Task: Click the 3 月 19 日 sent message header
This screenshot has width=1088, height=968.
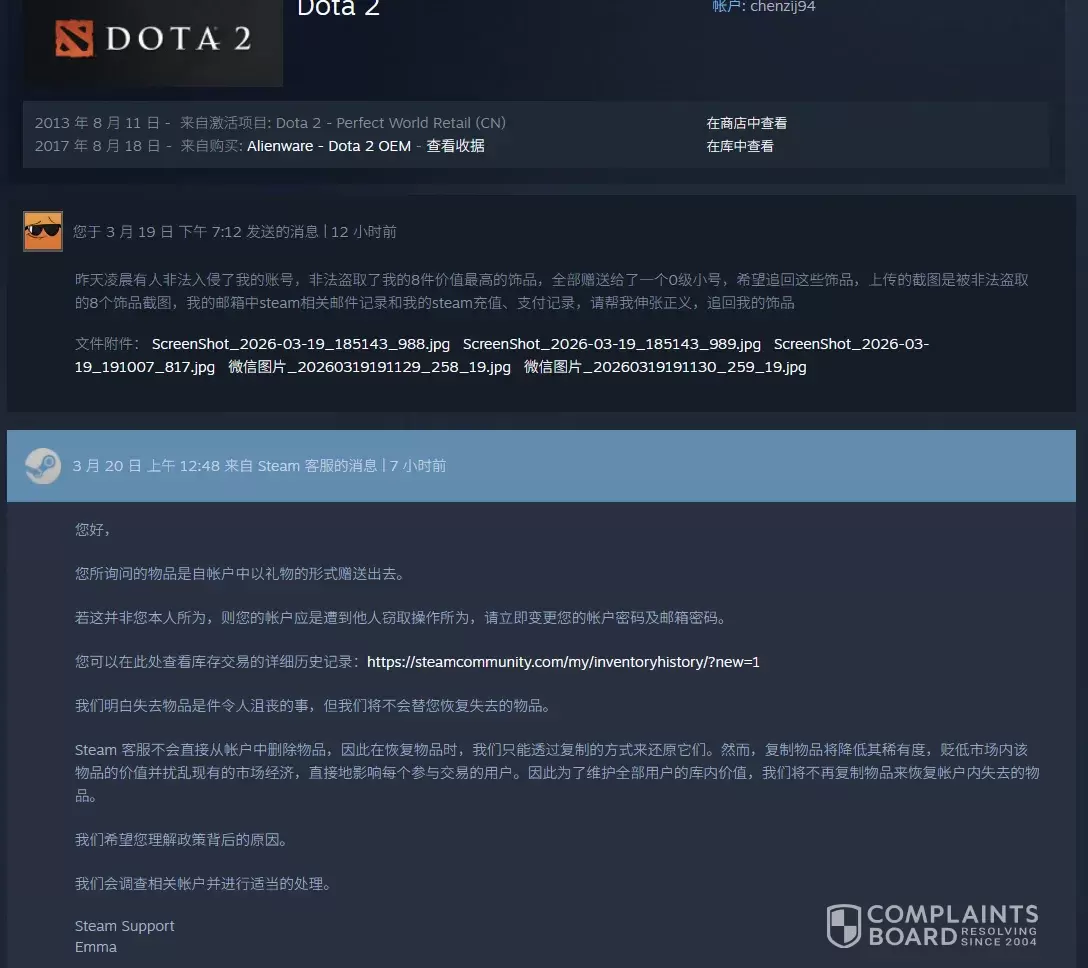Action: (234, 232)
